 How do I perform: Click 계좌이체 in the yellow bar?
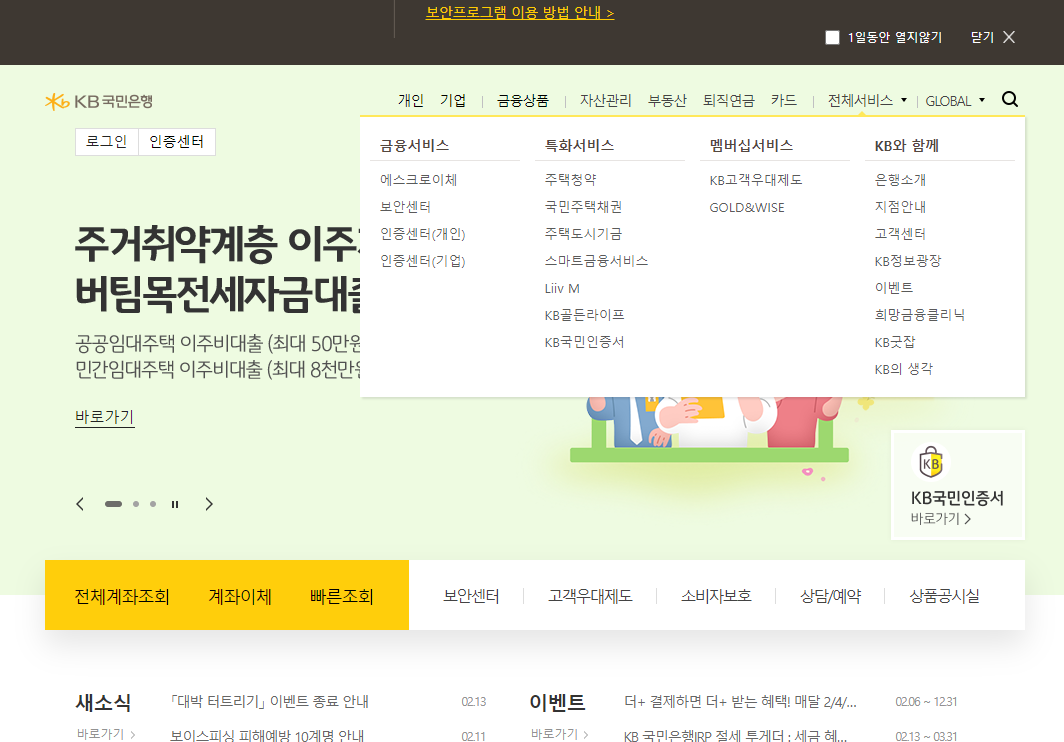tap(240, 596)
